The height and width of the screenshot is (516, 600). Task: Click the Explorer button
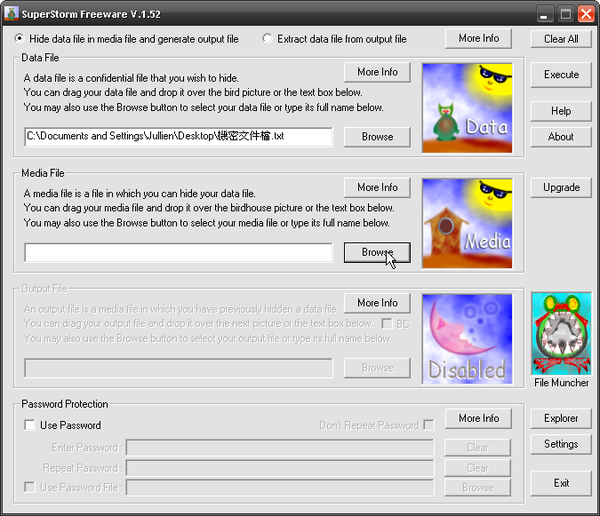click(561, 418)
